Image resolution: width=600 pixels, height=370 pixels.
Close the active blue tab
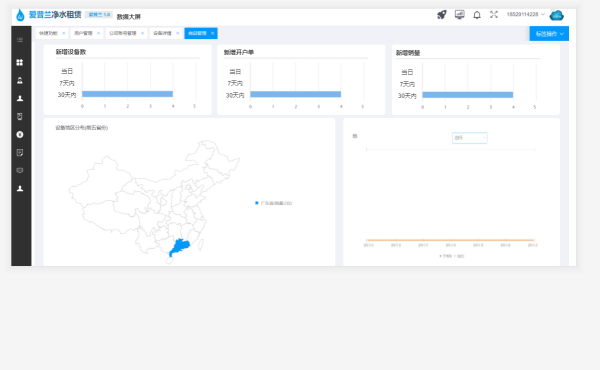pyautogui.click(x=212, y=33)
